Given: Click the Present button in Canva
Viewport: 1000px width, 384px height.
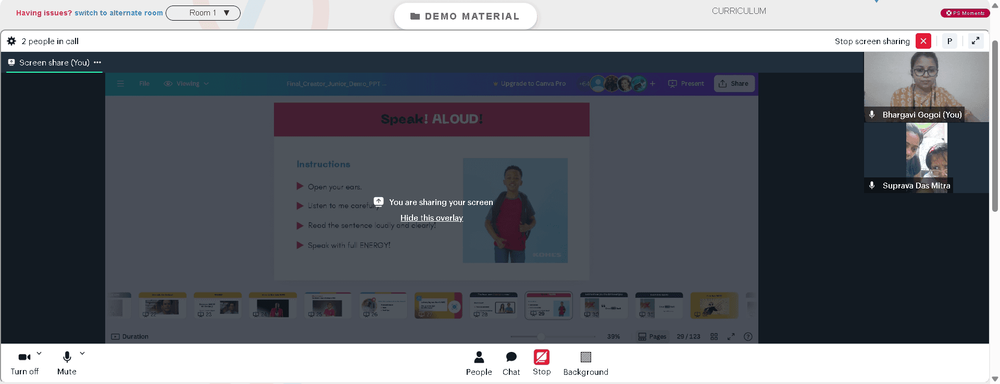Looking at the screenshot, I should (x=686, y=84).
